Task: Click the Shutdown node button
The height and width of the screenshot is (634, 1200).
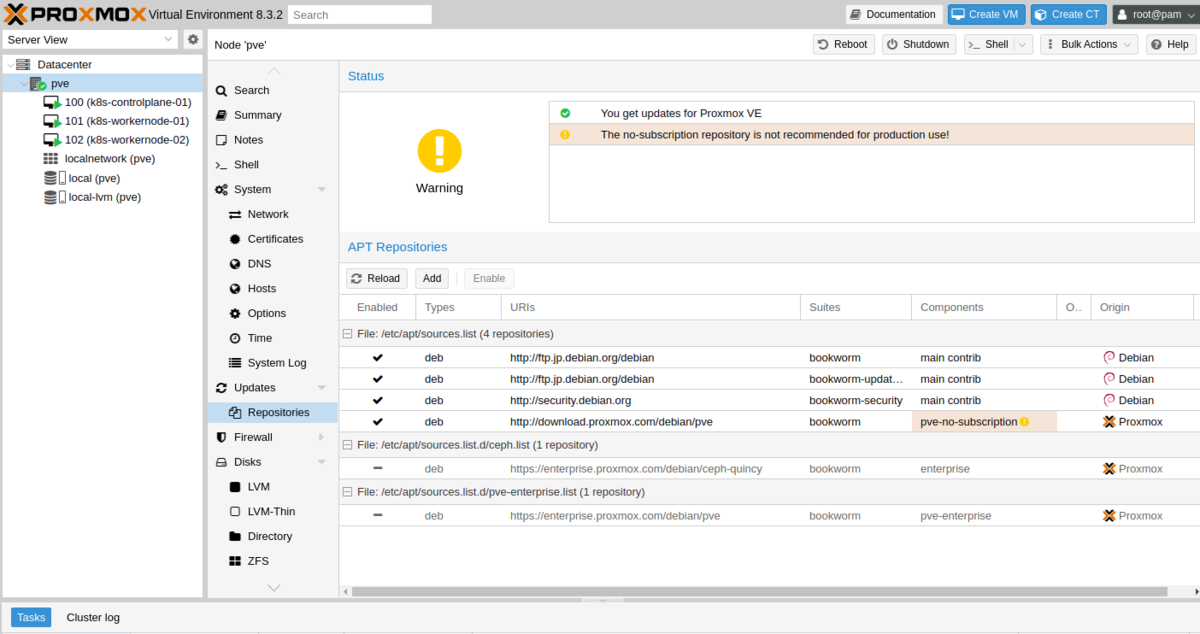Action: click(x=918, y=44)
